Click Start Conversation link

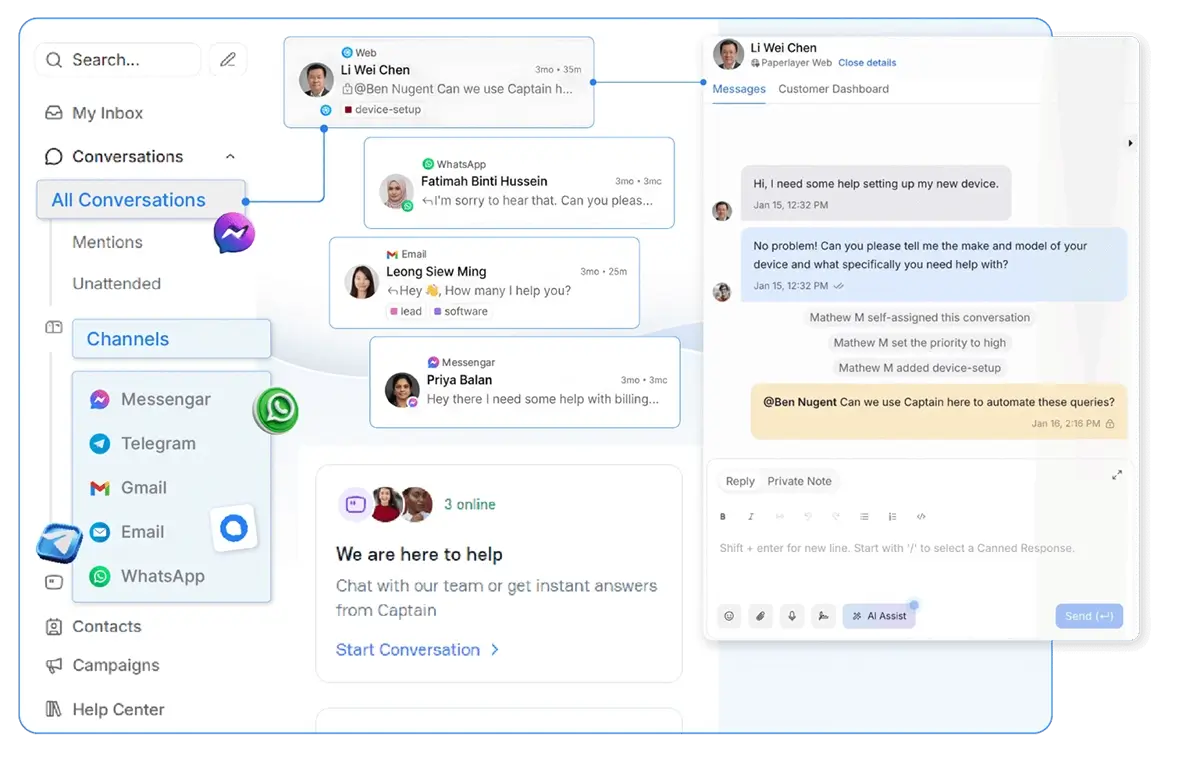pos(417,650)
